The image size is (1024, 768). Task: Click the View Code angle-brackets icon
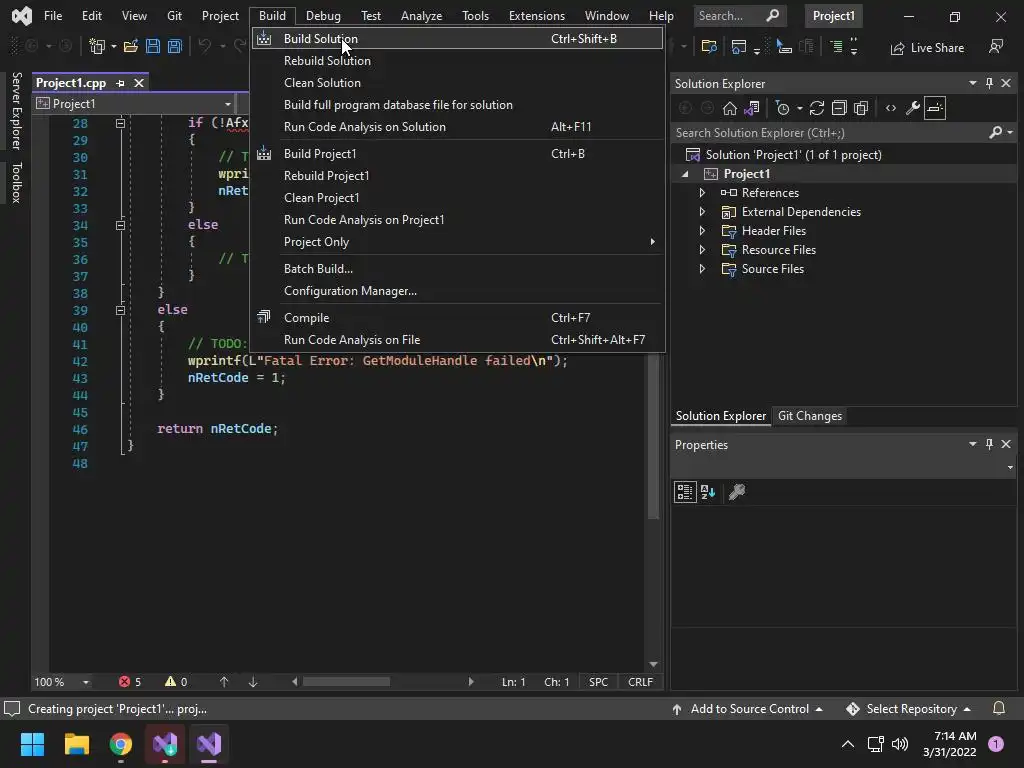pyautogui.click(x=891, y=108)
